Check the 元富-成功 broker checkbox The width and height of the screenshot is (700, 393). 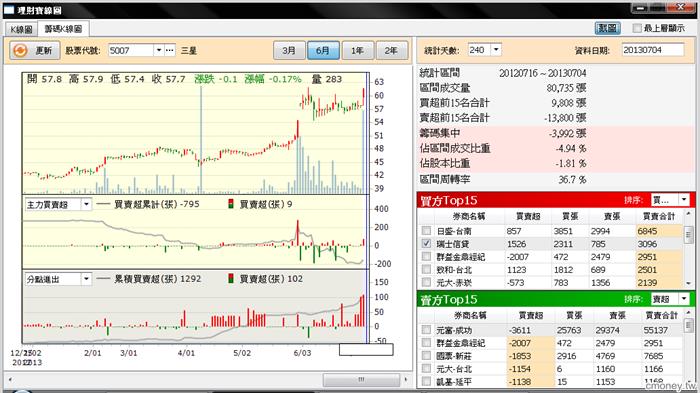[426, 330]
